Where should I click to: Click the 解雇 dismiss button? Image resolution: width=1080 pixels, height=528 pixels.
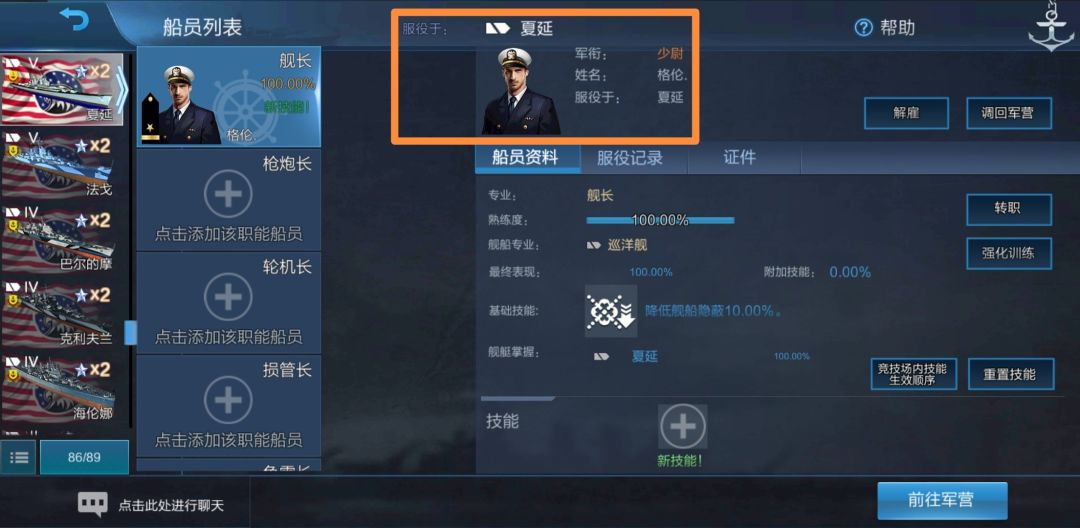tap(906, 113)
